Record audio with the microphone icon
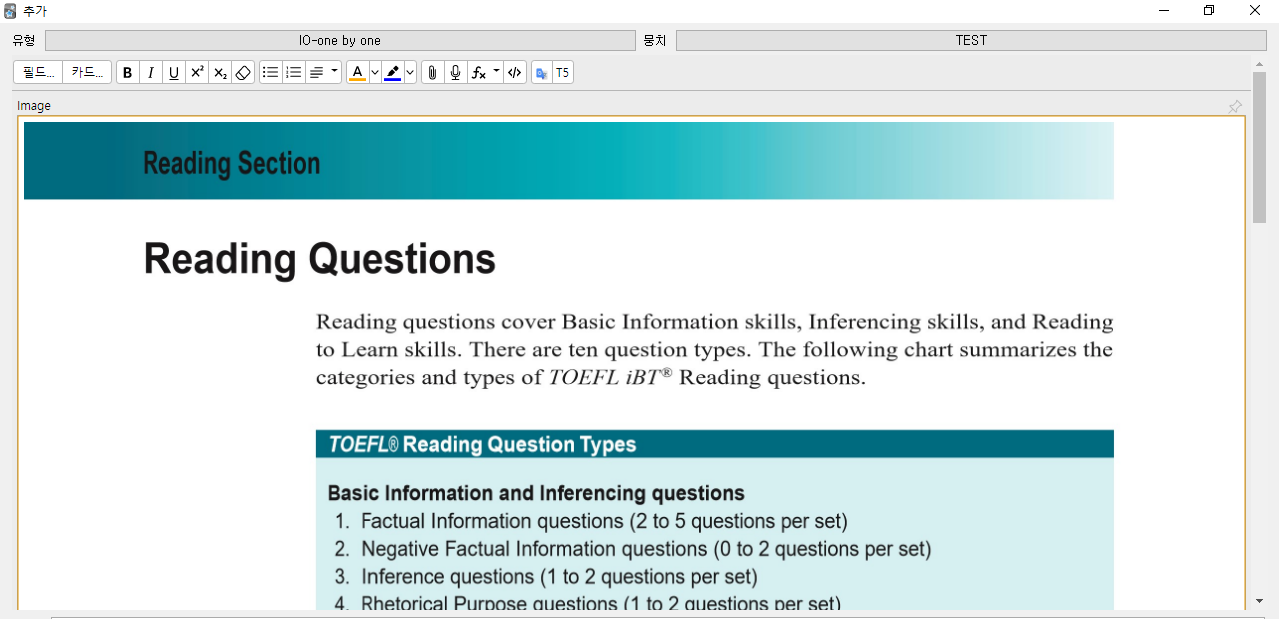This screenshot has width=1279, height=619. [456, 71]
